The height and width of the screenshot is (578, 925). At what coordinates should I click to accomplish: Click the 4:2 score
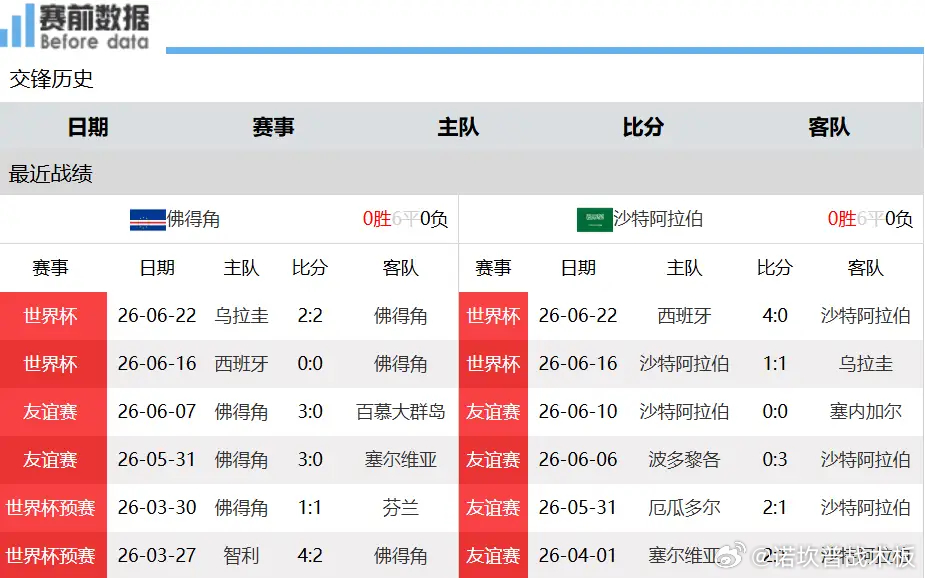310,555
